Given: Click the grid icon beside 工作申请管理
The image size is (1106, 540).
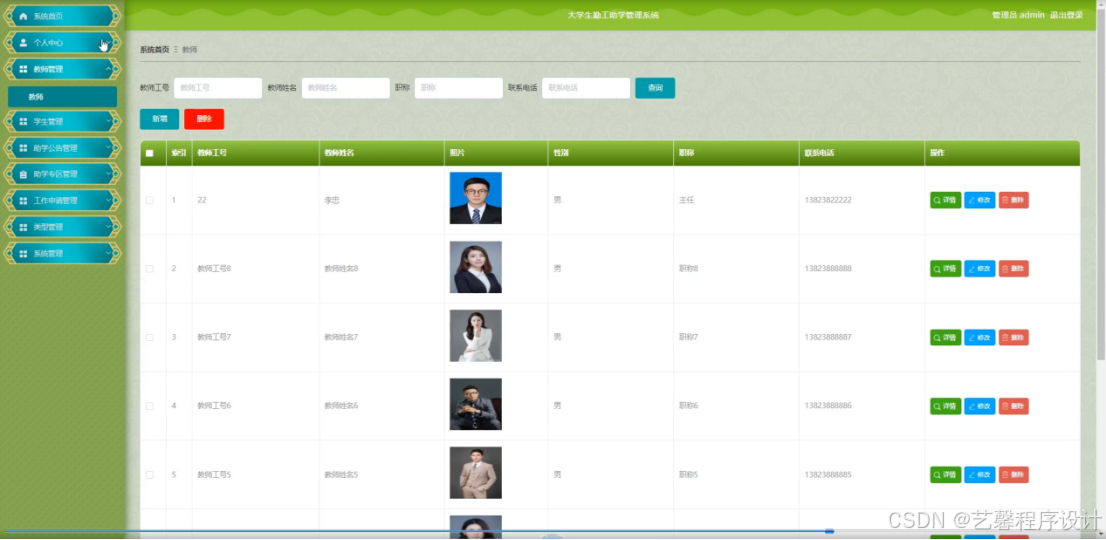Looking at the screenshot, I should tap(23, 201).
